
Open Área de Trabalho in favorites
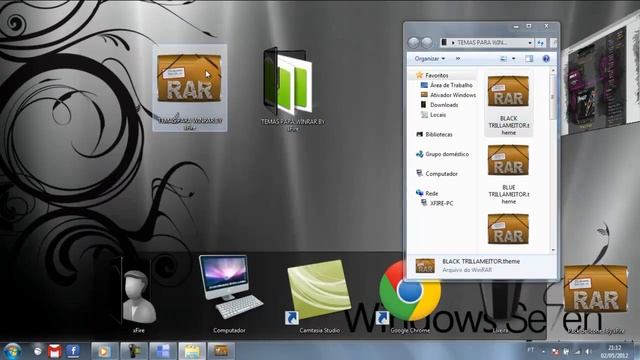coord(451,85)
